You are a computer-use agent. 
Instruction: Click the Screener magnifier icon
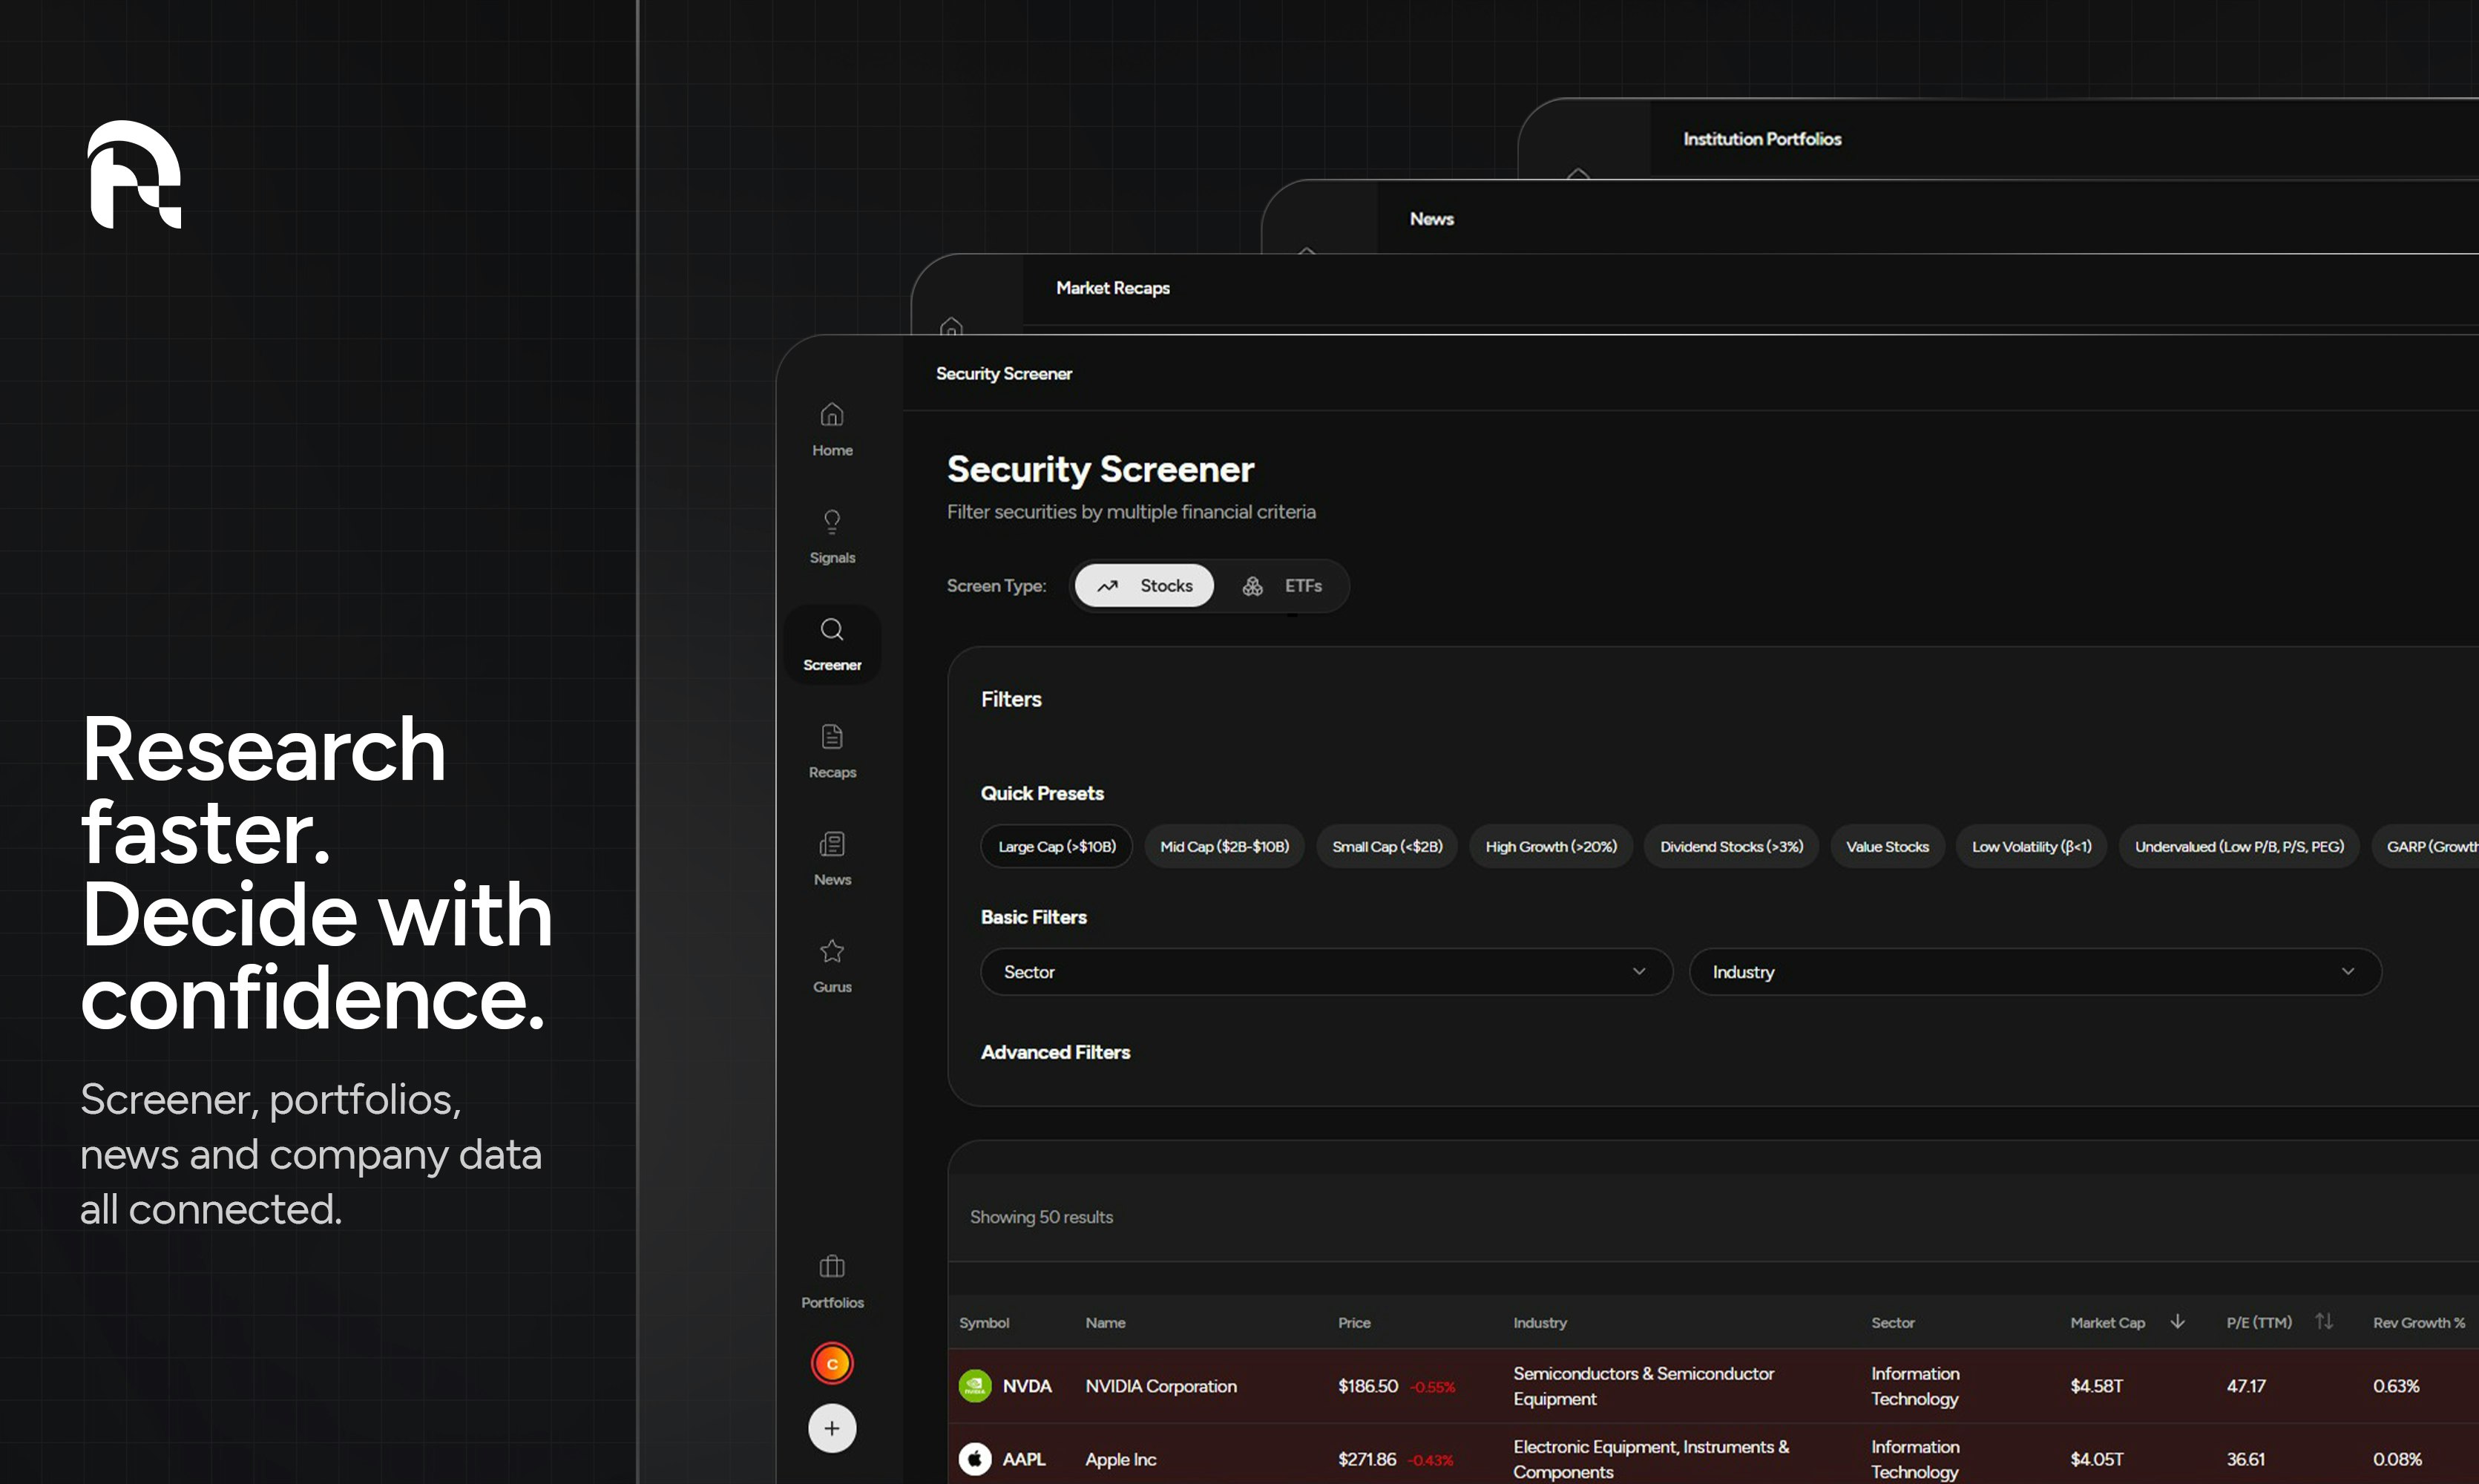pyautogui.click(x=832, y=630)
